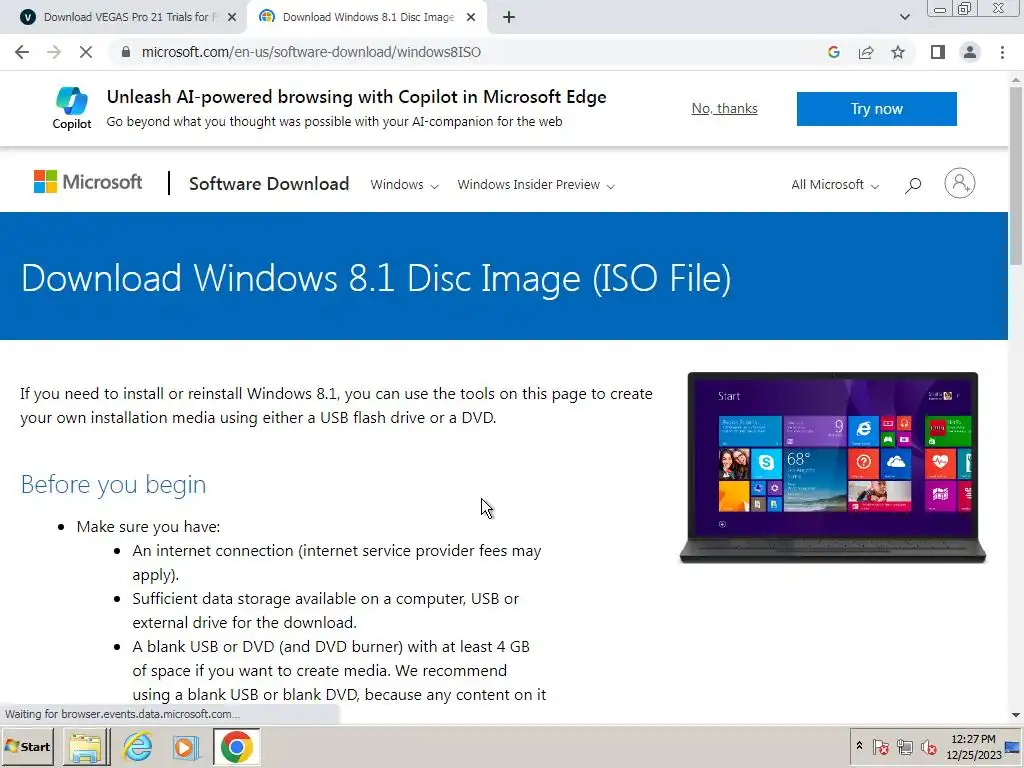
Task: Show hidden system tray icons arrow
Action: [859, 746]
